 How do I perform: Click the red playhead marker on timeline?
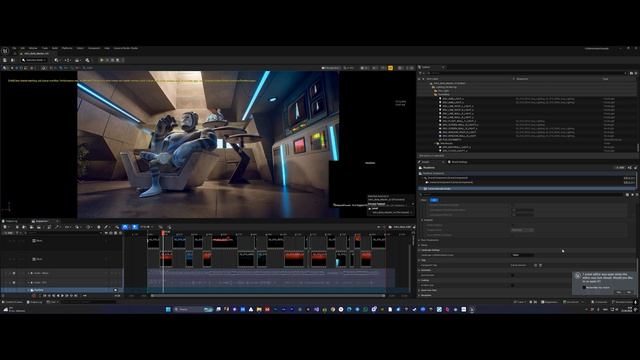click(x=164, y=233)
